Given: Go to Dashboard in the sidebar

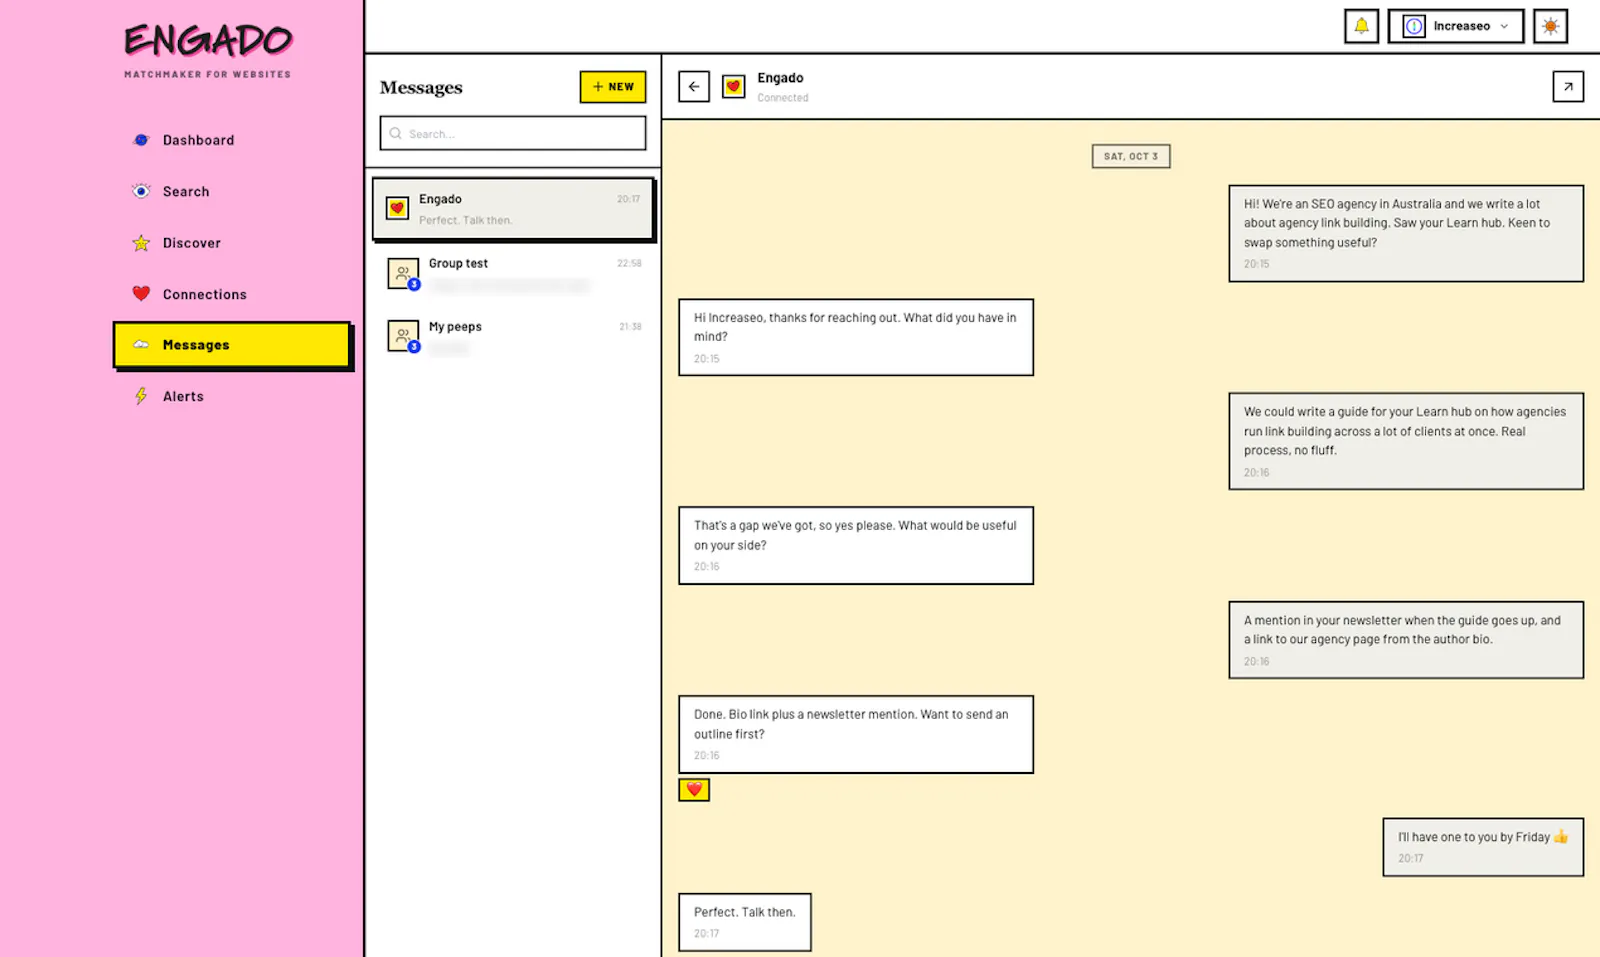Looking at the screenshot, I should (232, 140).
